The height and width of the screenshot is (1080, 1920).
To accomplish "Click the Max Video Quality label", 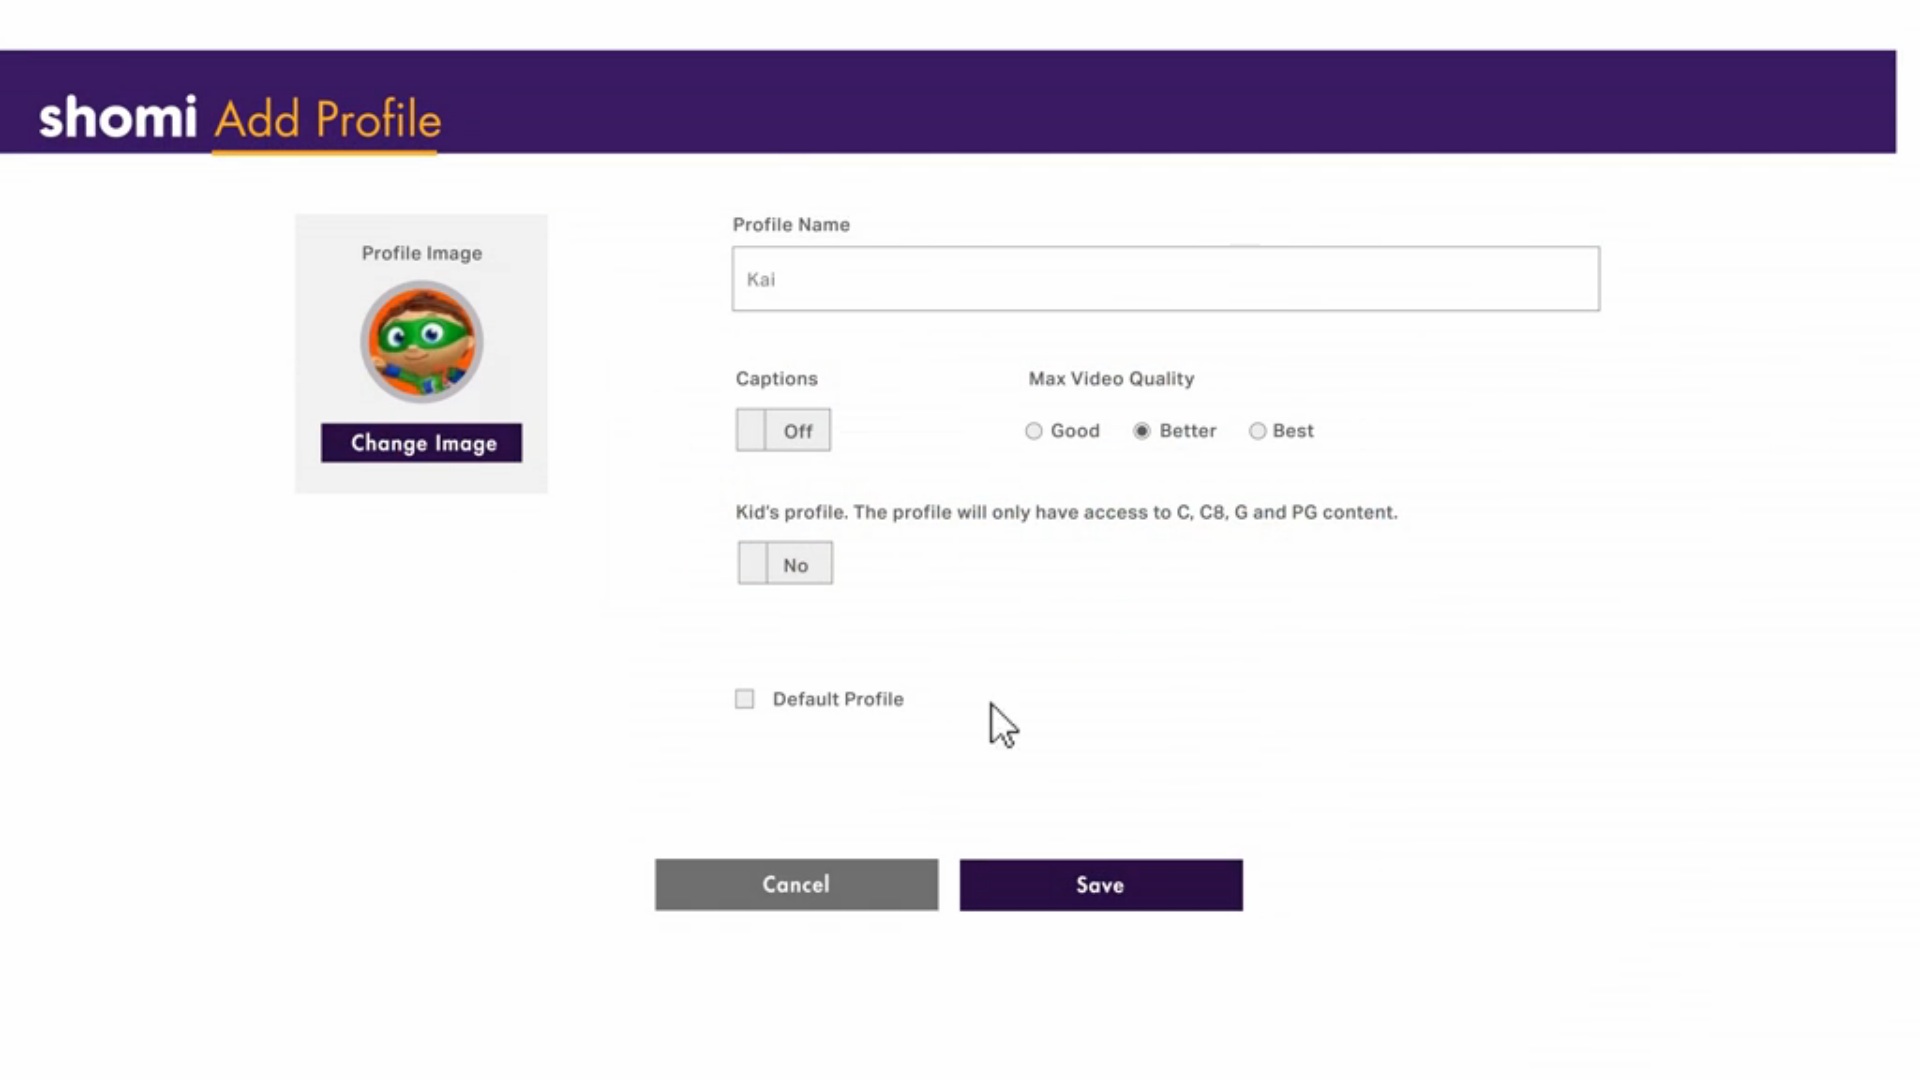I will click(x=1110, y=379).
